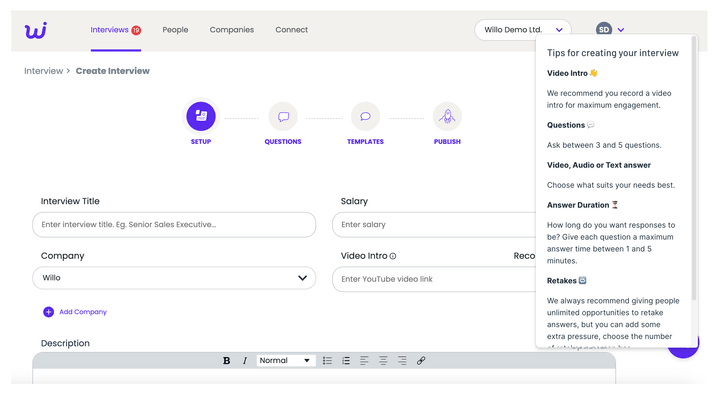
Task: Switch to the People tab
Action: [x=175, y=30]
